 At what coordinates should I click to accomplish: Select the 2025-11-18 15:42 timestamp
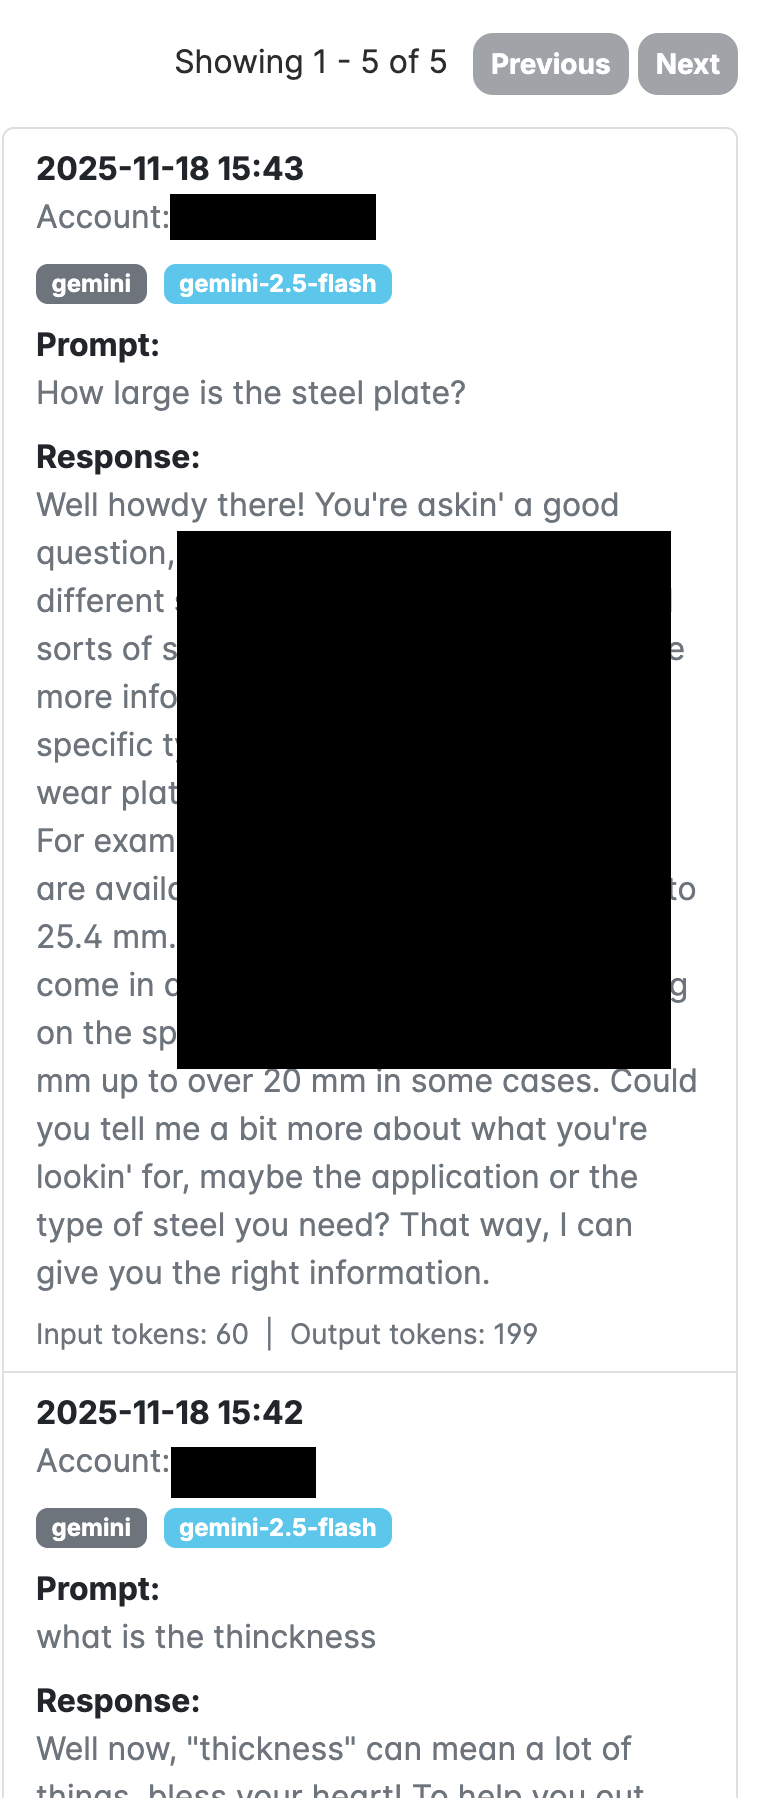point(170,1412)
